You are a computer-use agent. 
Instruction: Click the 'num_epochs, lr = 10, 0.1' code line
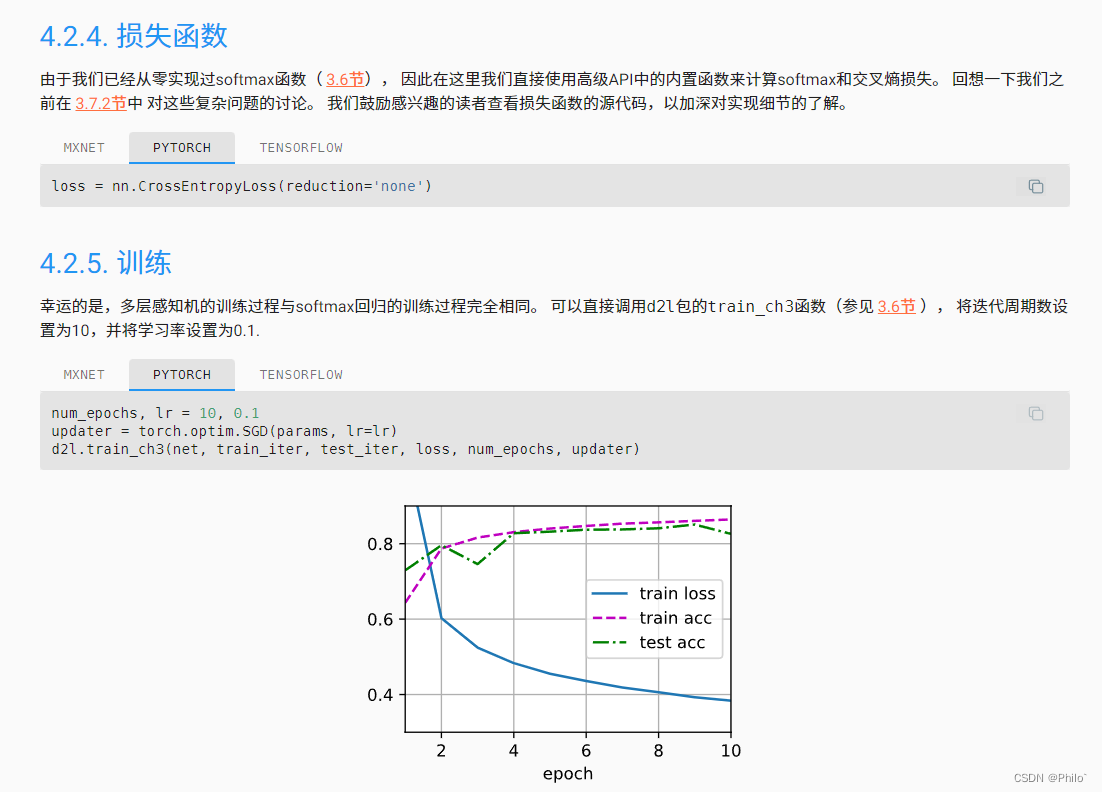(x=155, y=413)
